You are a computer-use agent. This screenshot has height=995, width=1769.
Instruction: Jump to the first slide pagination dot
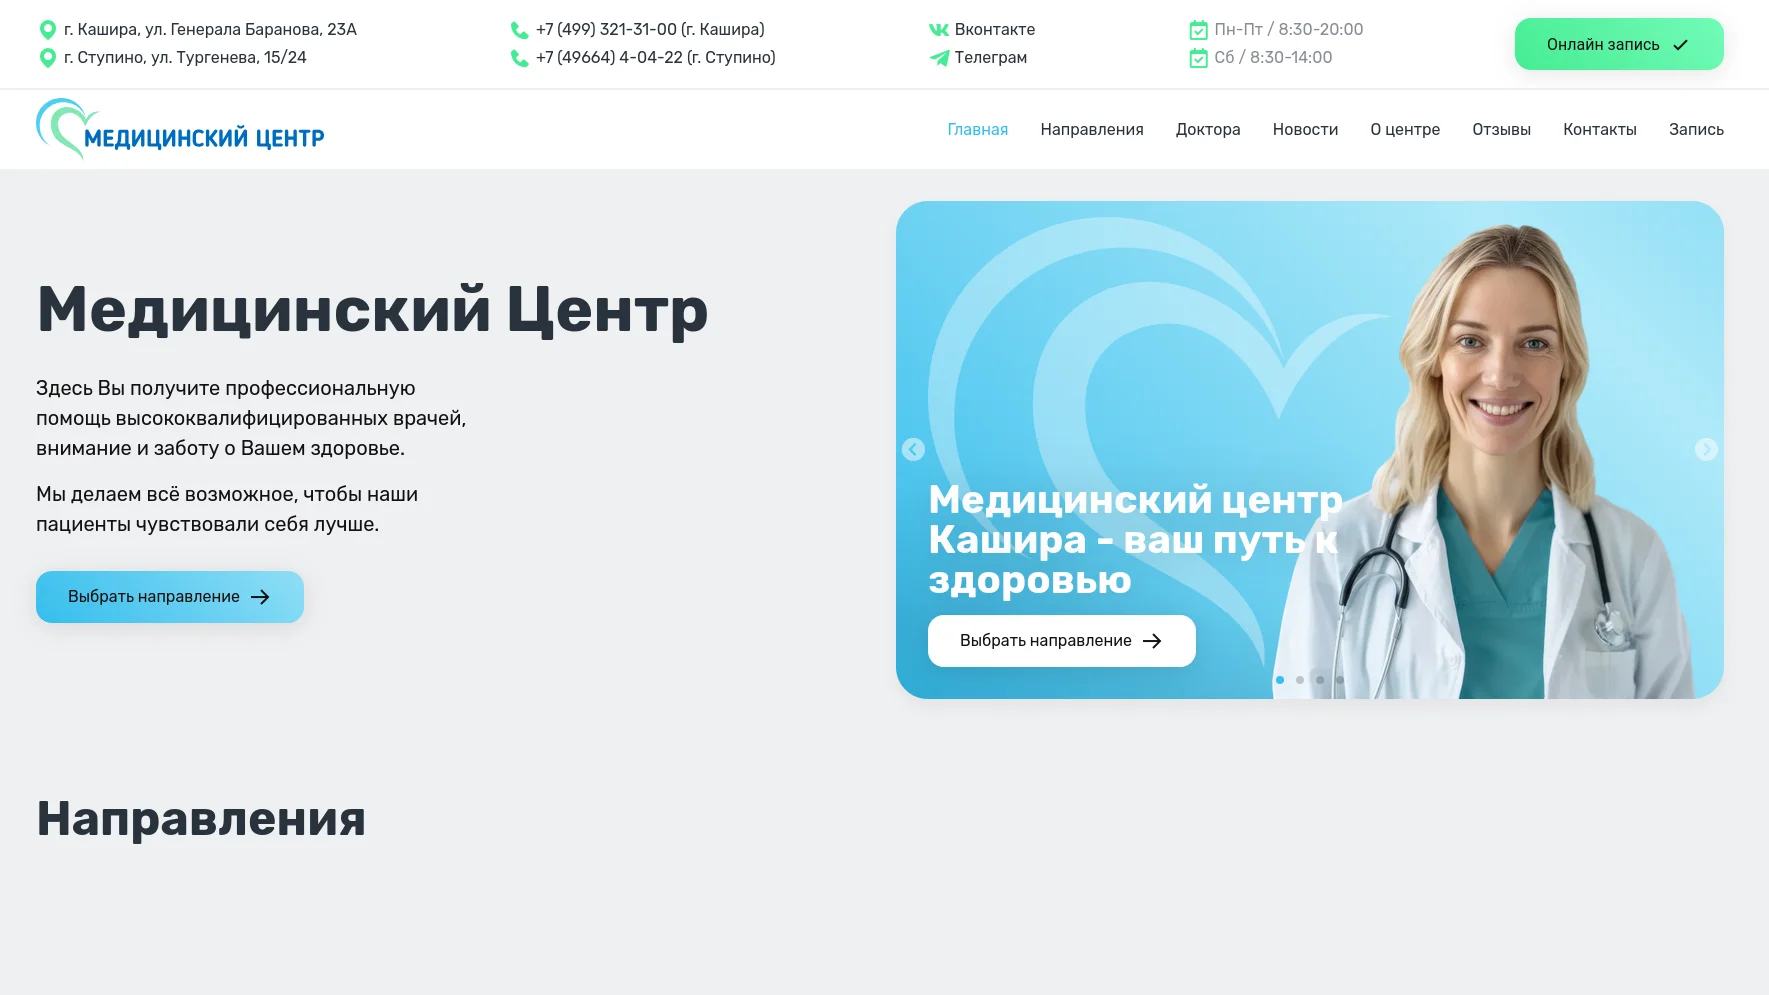click(1280, 680)
